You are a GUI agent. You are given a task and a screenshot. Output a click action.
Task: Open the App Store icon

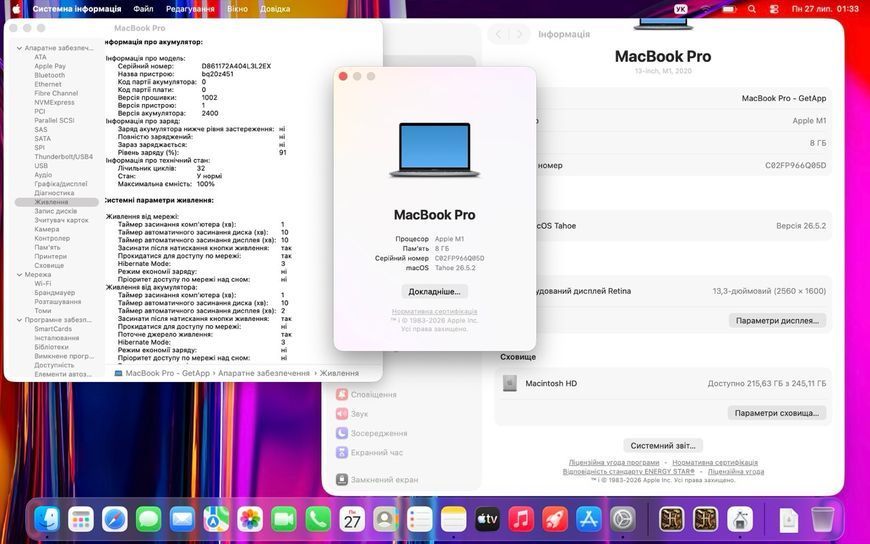point(589,520)
